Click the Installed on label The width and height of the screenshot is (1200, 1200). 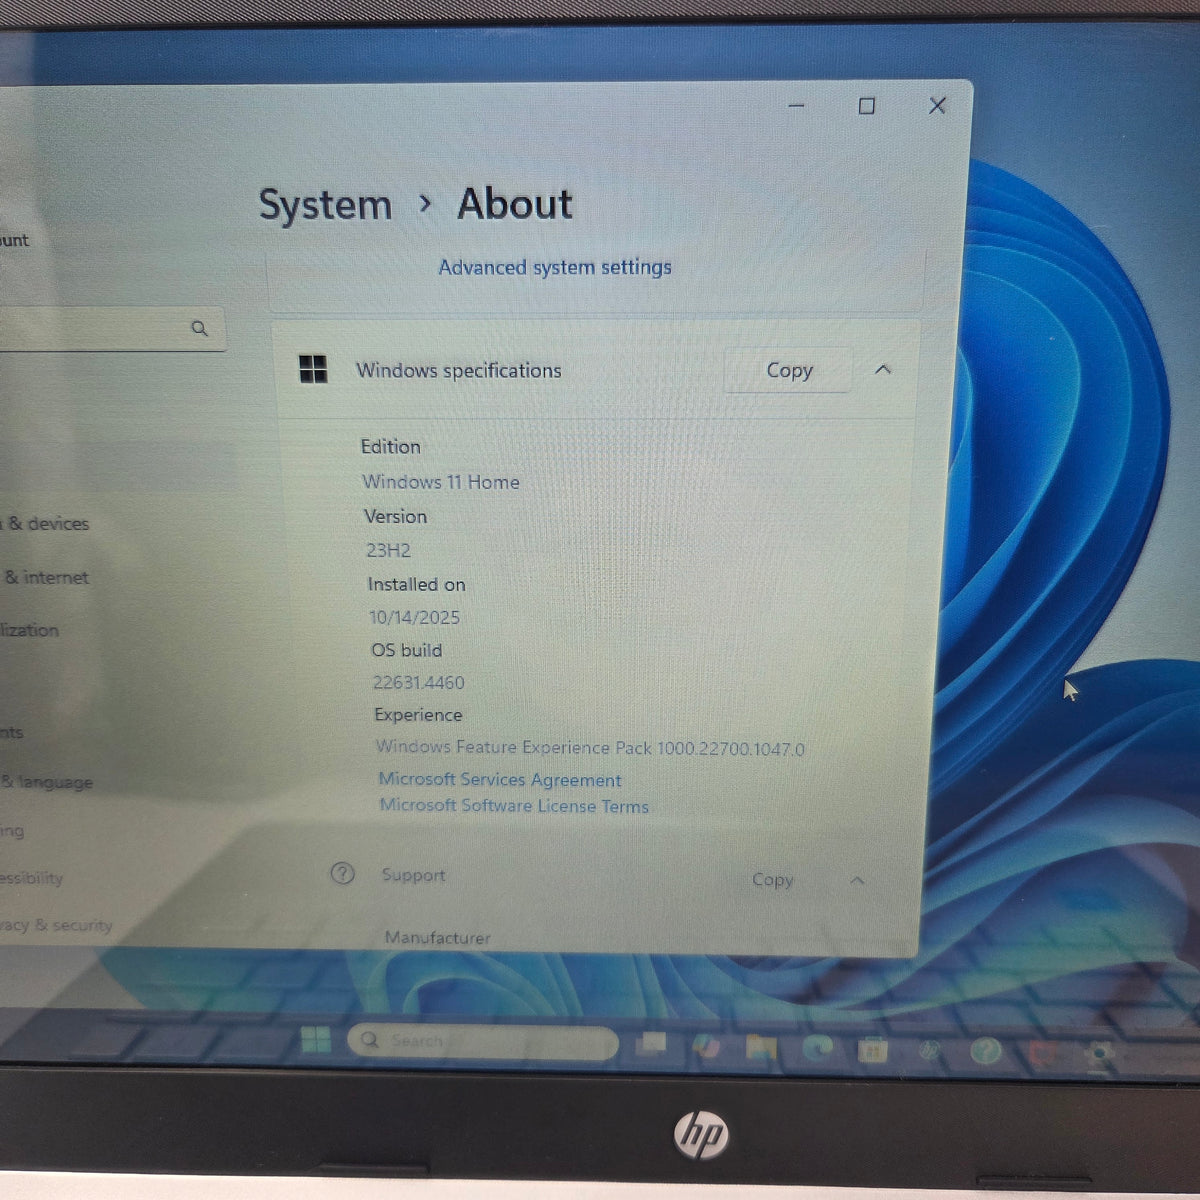point(416,584)
